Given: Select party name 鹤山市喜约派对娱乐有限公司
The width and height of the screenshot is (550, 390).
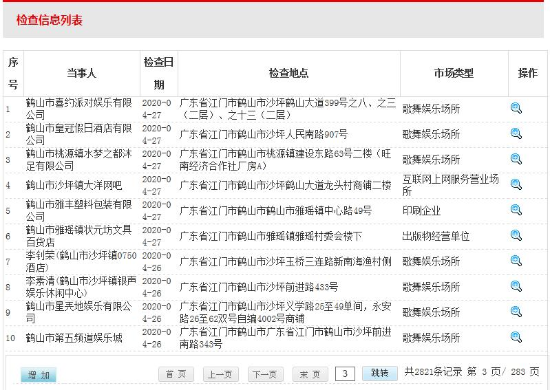Looking at the screenshot, I should click(x=79, y=108).
